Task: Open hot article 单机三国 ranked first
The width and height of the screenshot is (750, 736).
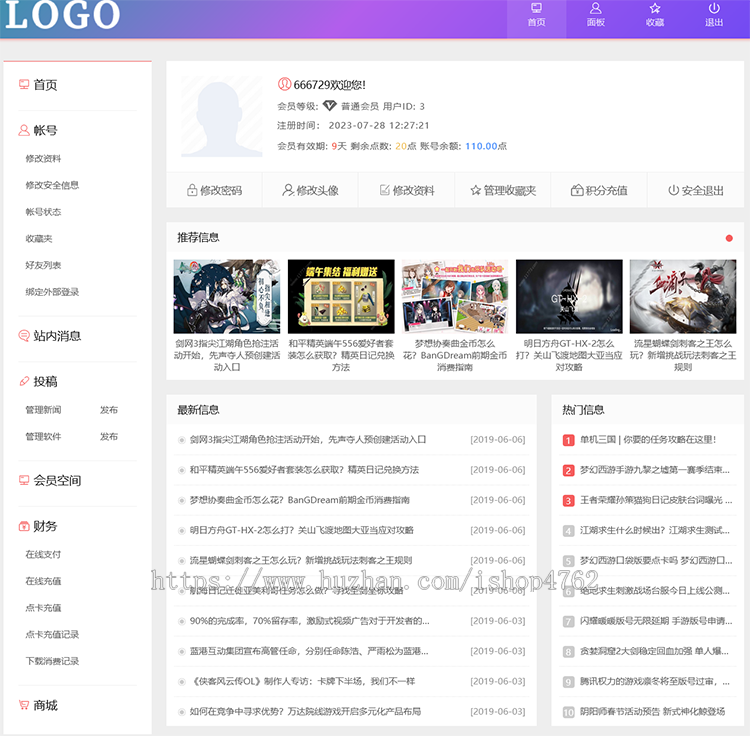Action: (x=648, y=439)
